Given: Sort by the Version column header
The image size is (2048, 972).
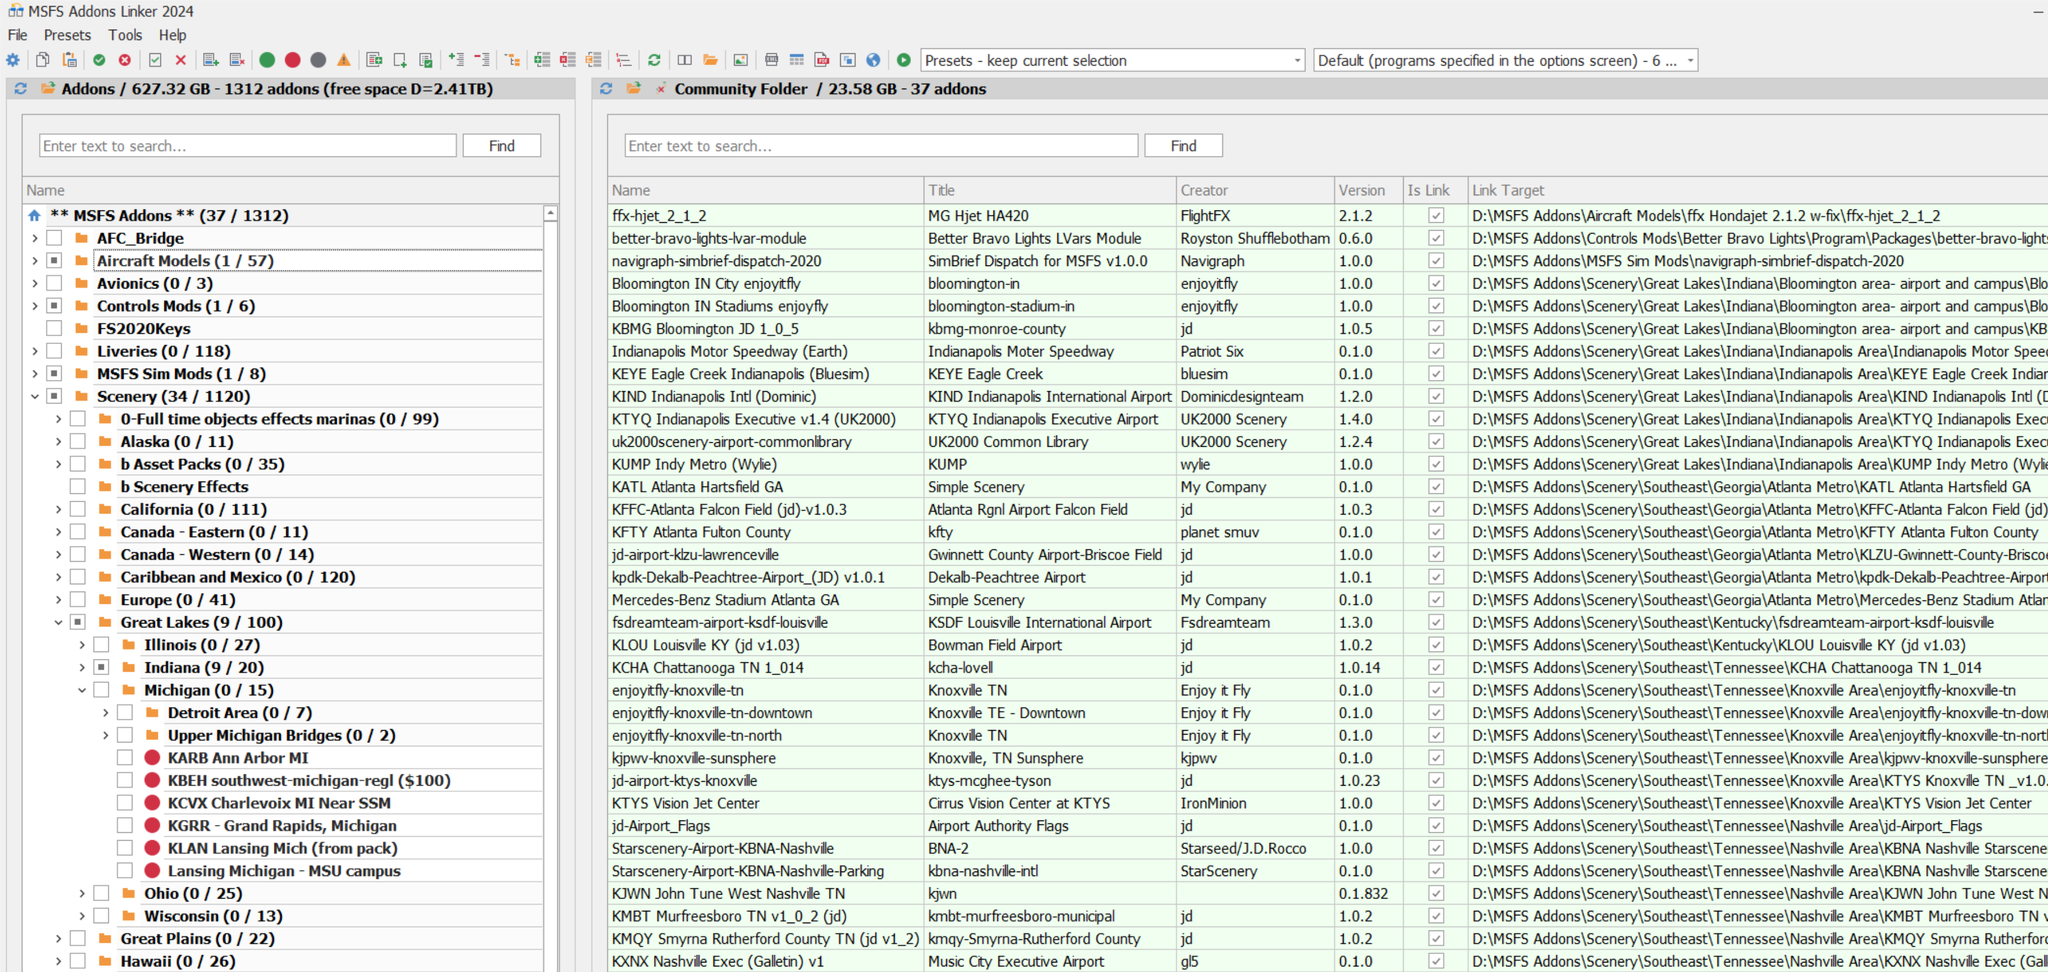Looking at the screenshot, I should (1368, 190).
